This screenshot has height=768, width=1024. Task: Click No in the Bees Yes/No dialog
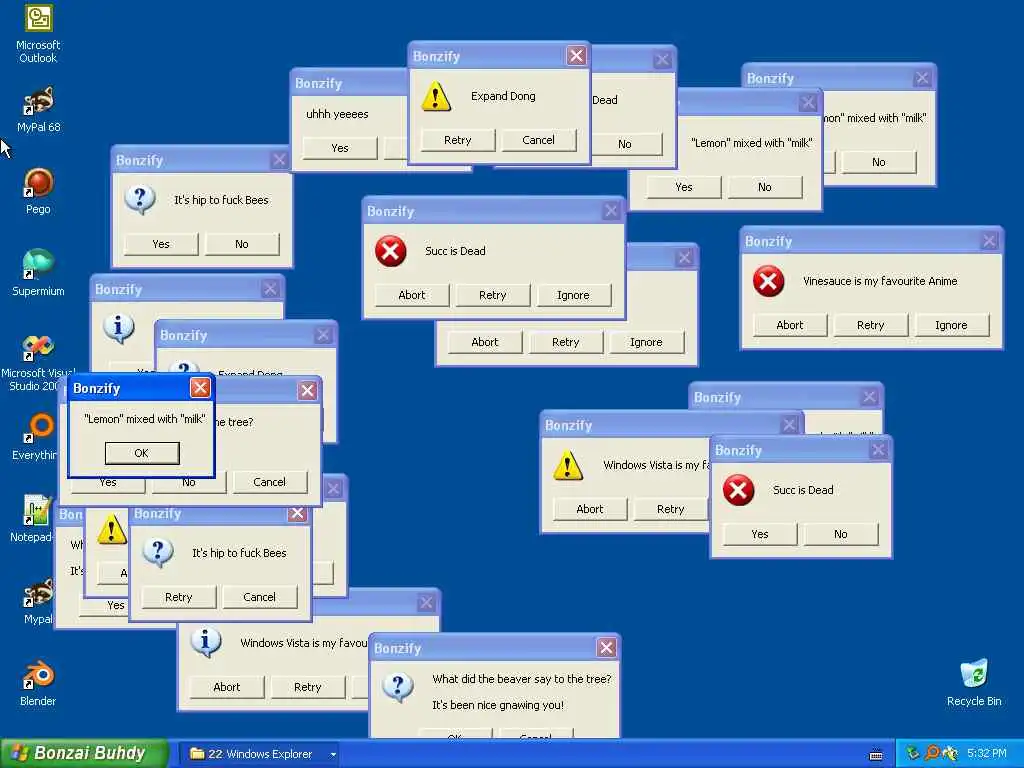(x=242, y=244)
